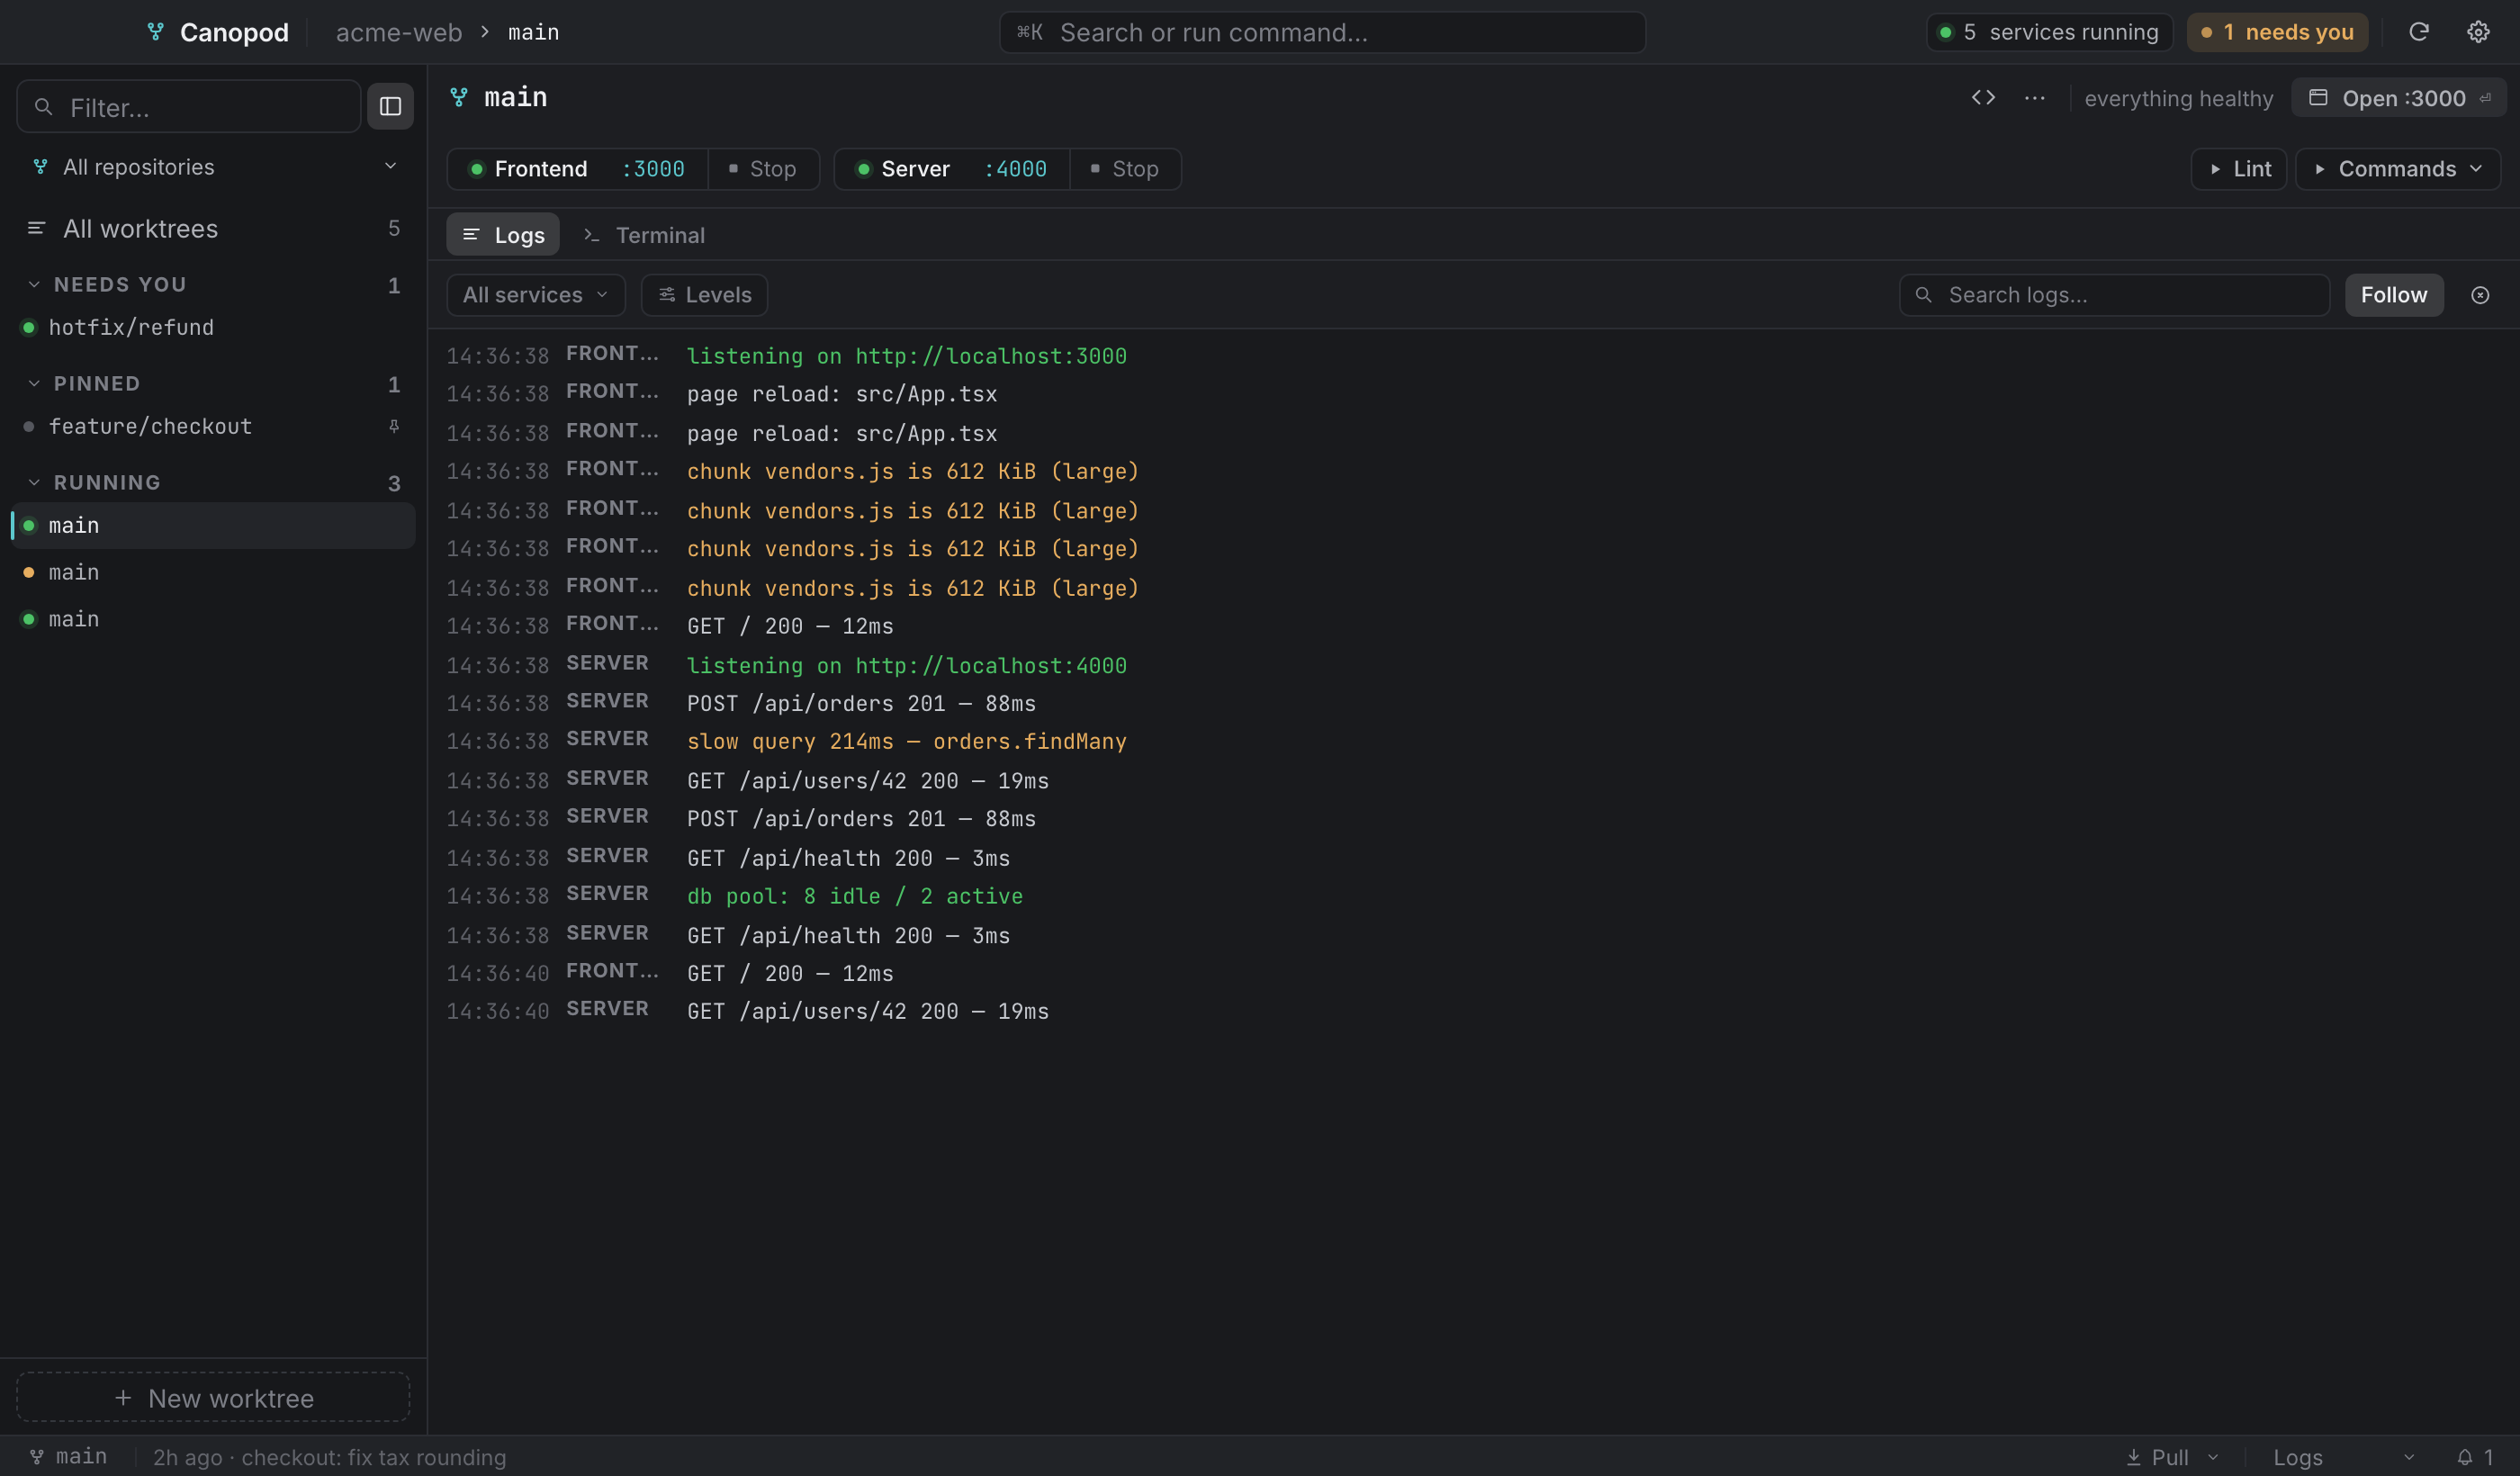Viewport: 2520px width, 1476px height.
Task: Open the Commands dropdown
Action: coord(2397,169)
